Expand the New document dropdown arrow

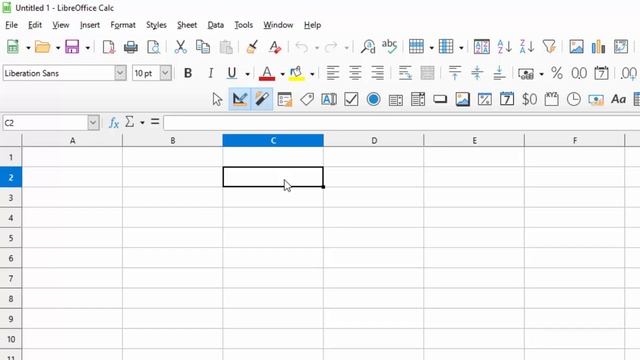coord(28,48)
